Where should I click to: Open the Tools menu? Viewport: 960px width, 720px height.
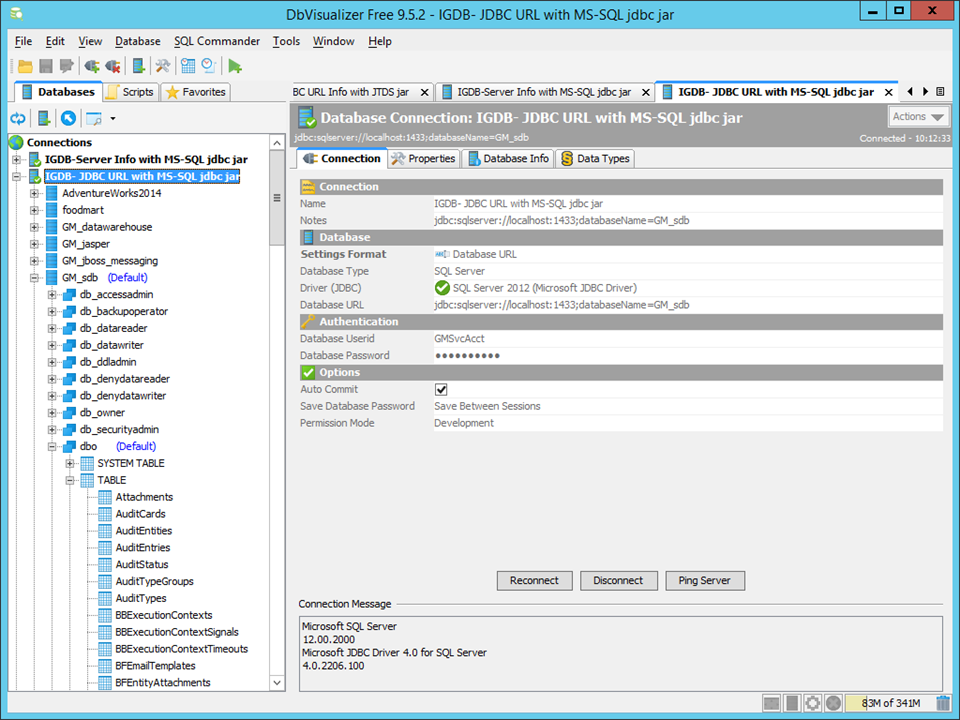coord(287,41)
